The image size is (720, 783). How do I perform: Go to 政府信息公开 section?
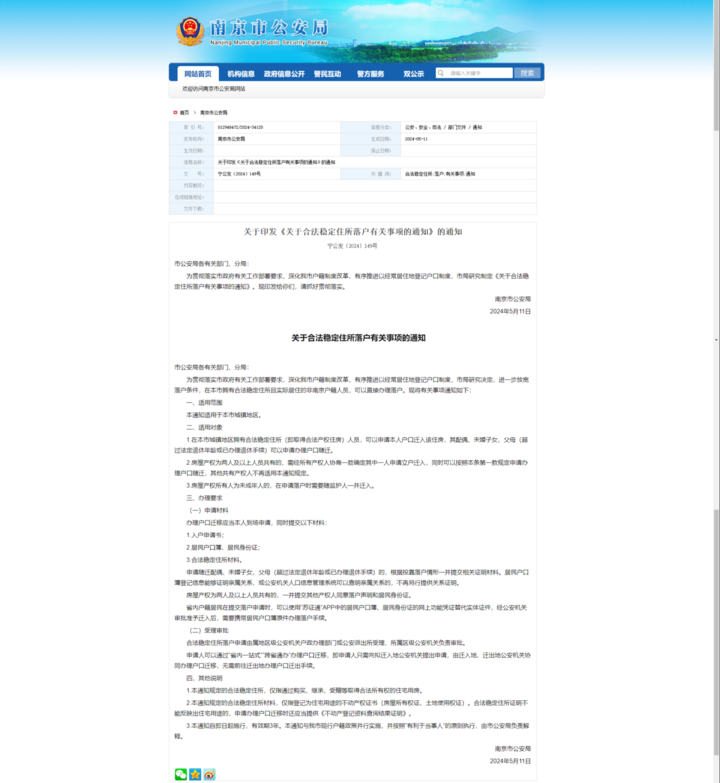click(x=284, y=74)
